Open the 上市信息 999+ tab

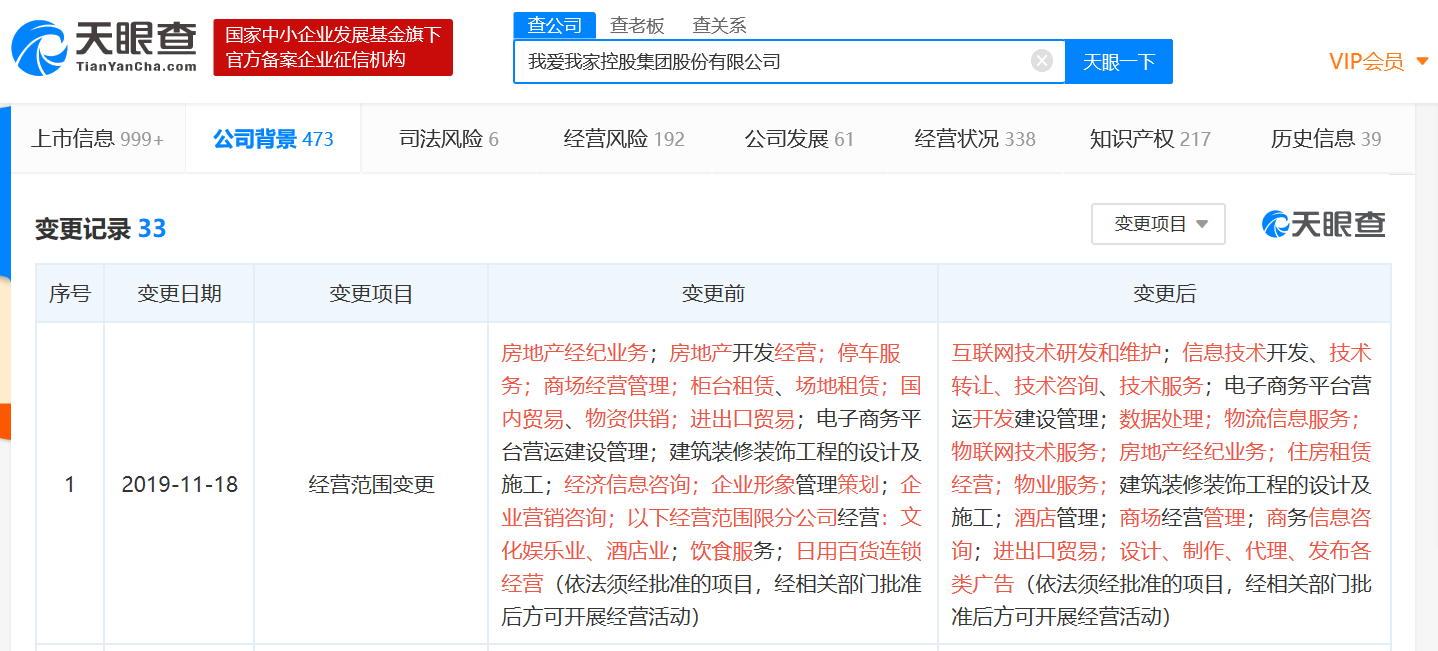tap(97, 139)
